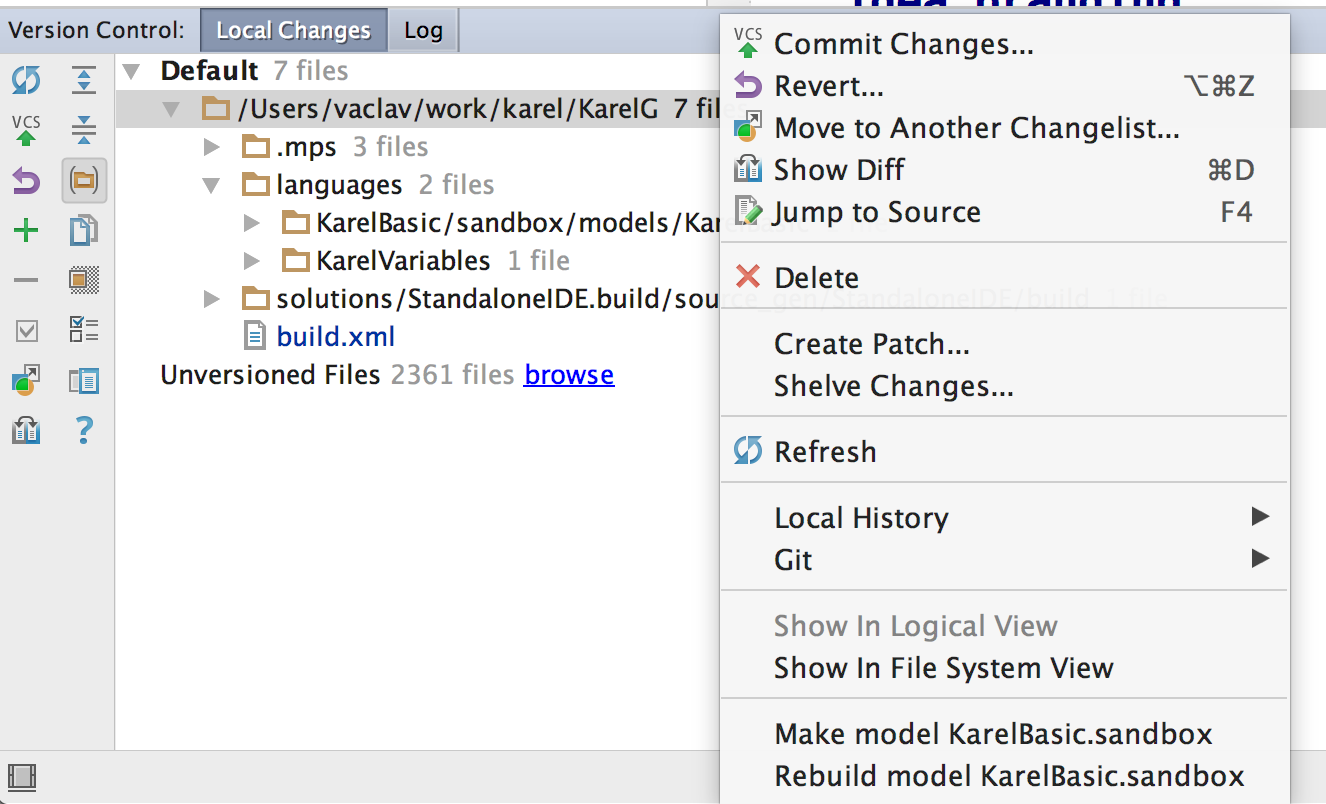Screen dimensions: 1326x804
Task: Click the expand all toolbar icon
Action: click(84, 80)
